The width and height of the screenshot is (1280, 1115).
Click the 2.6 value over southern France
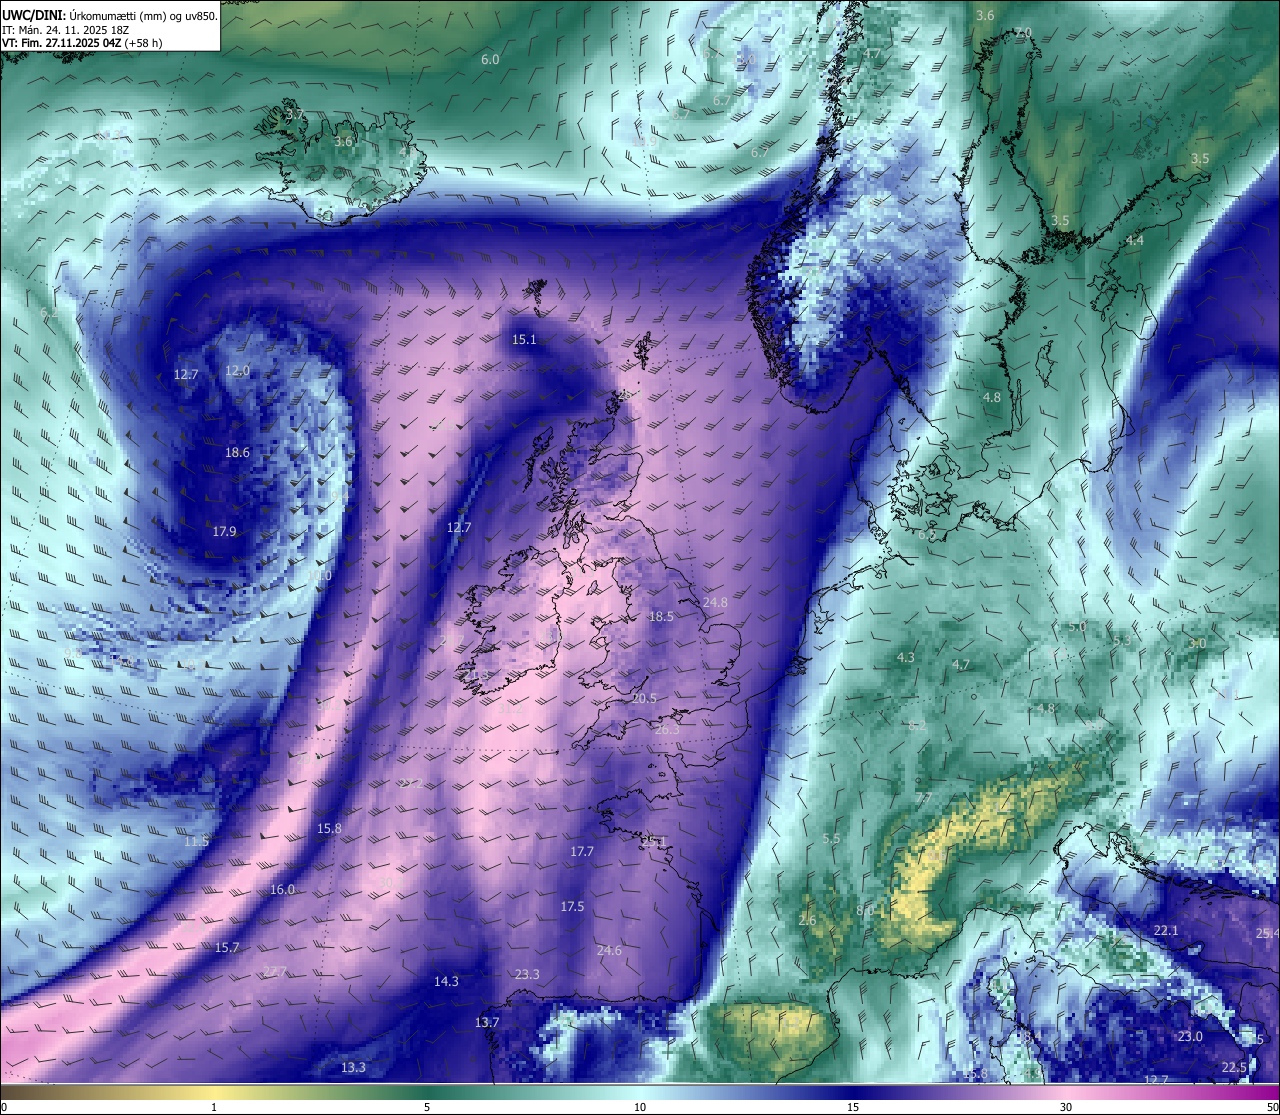[x=808, y=921]
